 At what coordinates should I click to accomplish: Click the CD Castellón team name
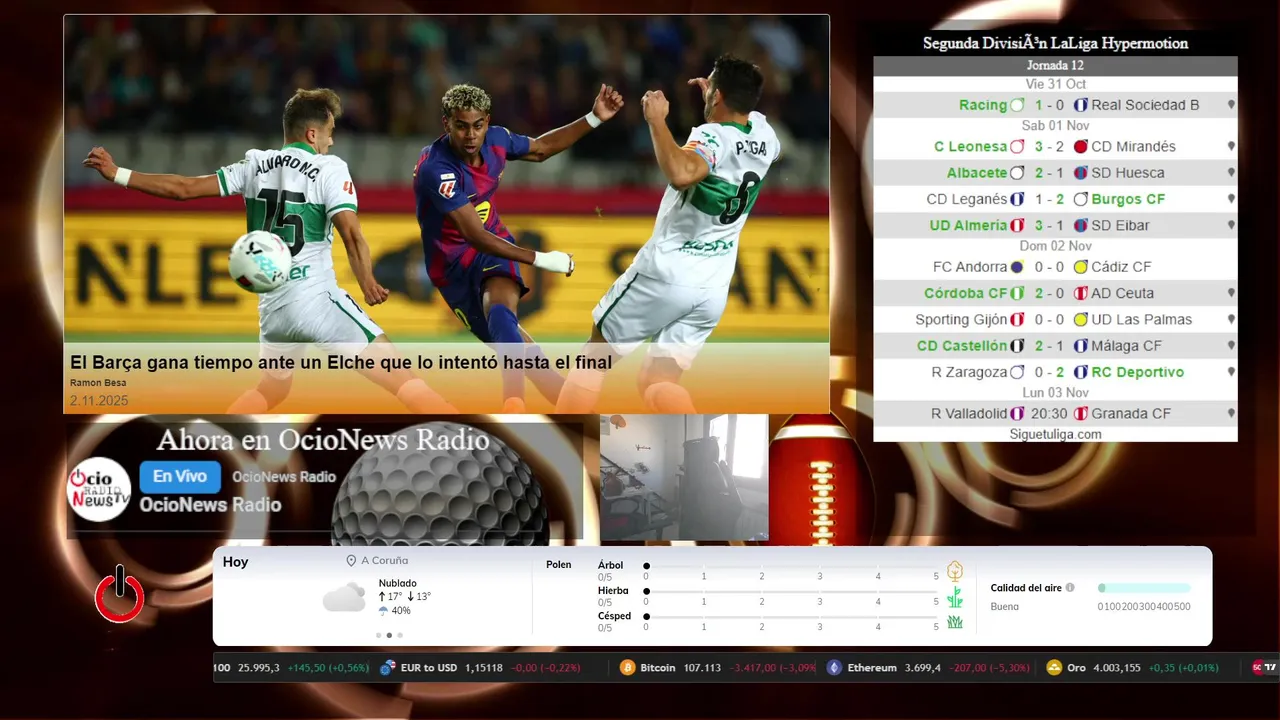click(962, 346)
